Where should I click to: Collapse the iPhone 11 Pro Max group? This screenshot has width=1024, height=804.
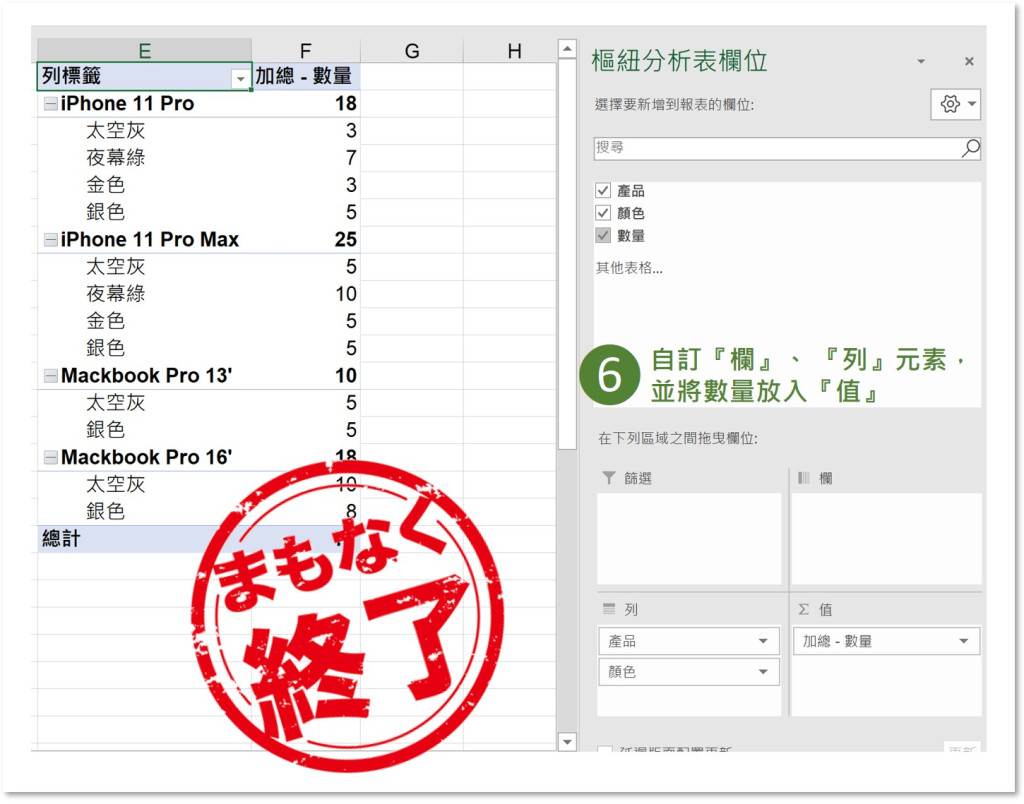coord(50,240)
